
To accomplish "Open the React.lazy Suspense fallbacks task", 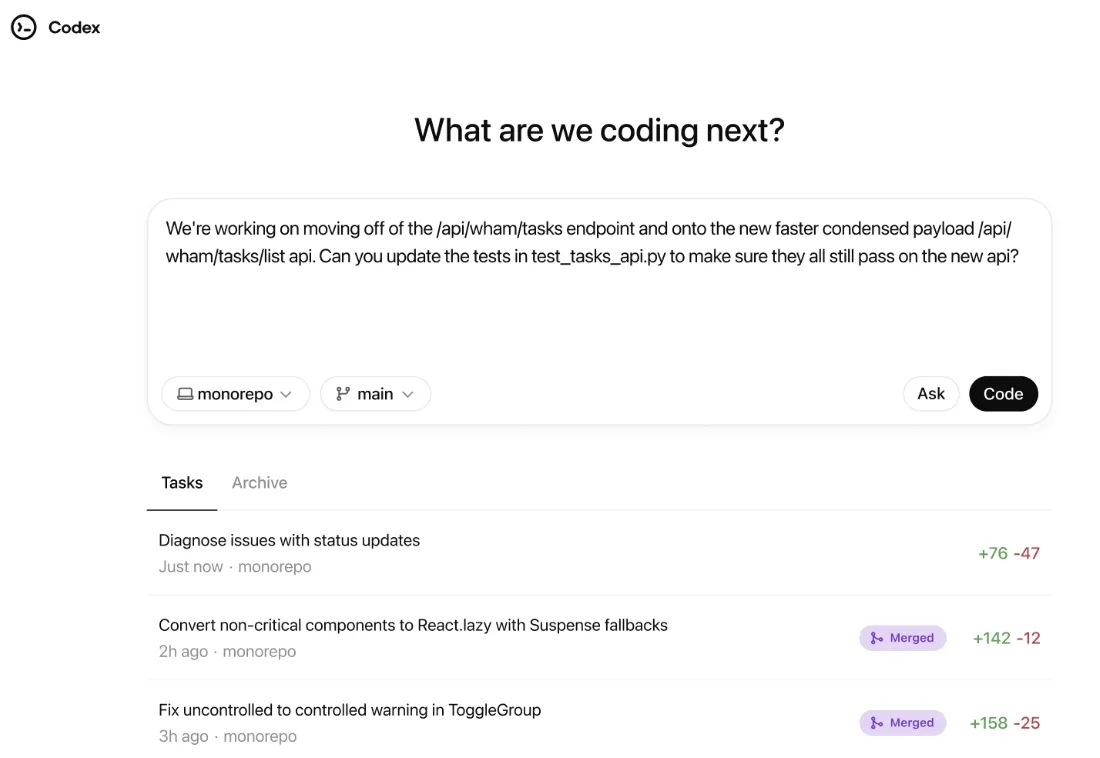I will (x=413, y=624).
